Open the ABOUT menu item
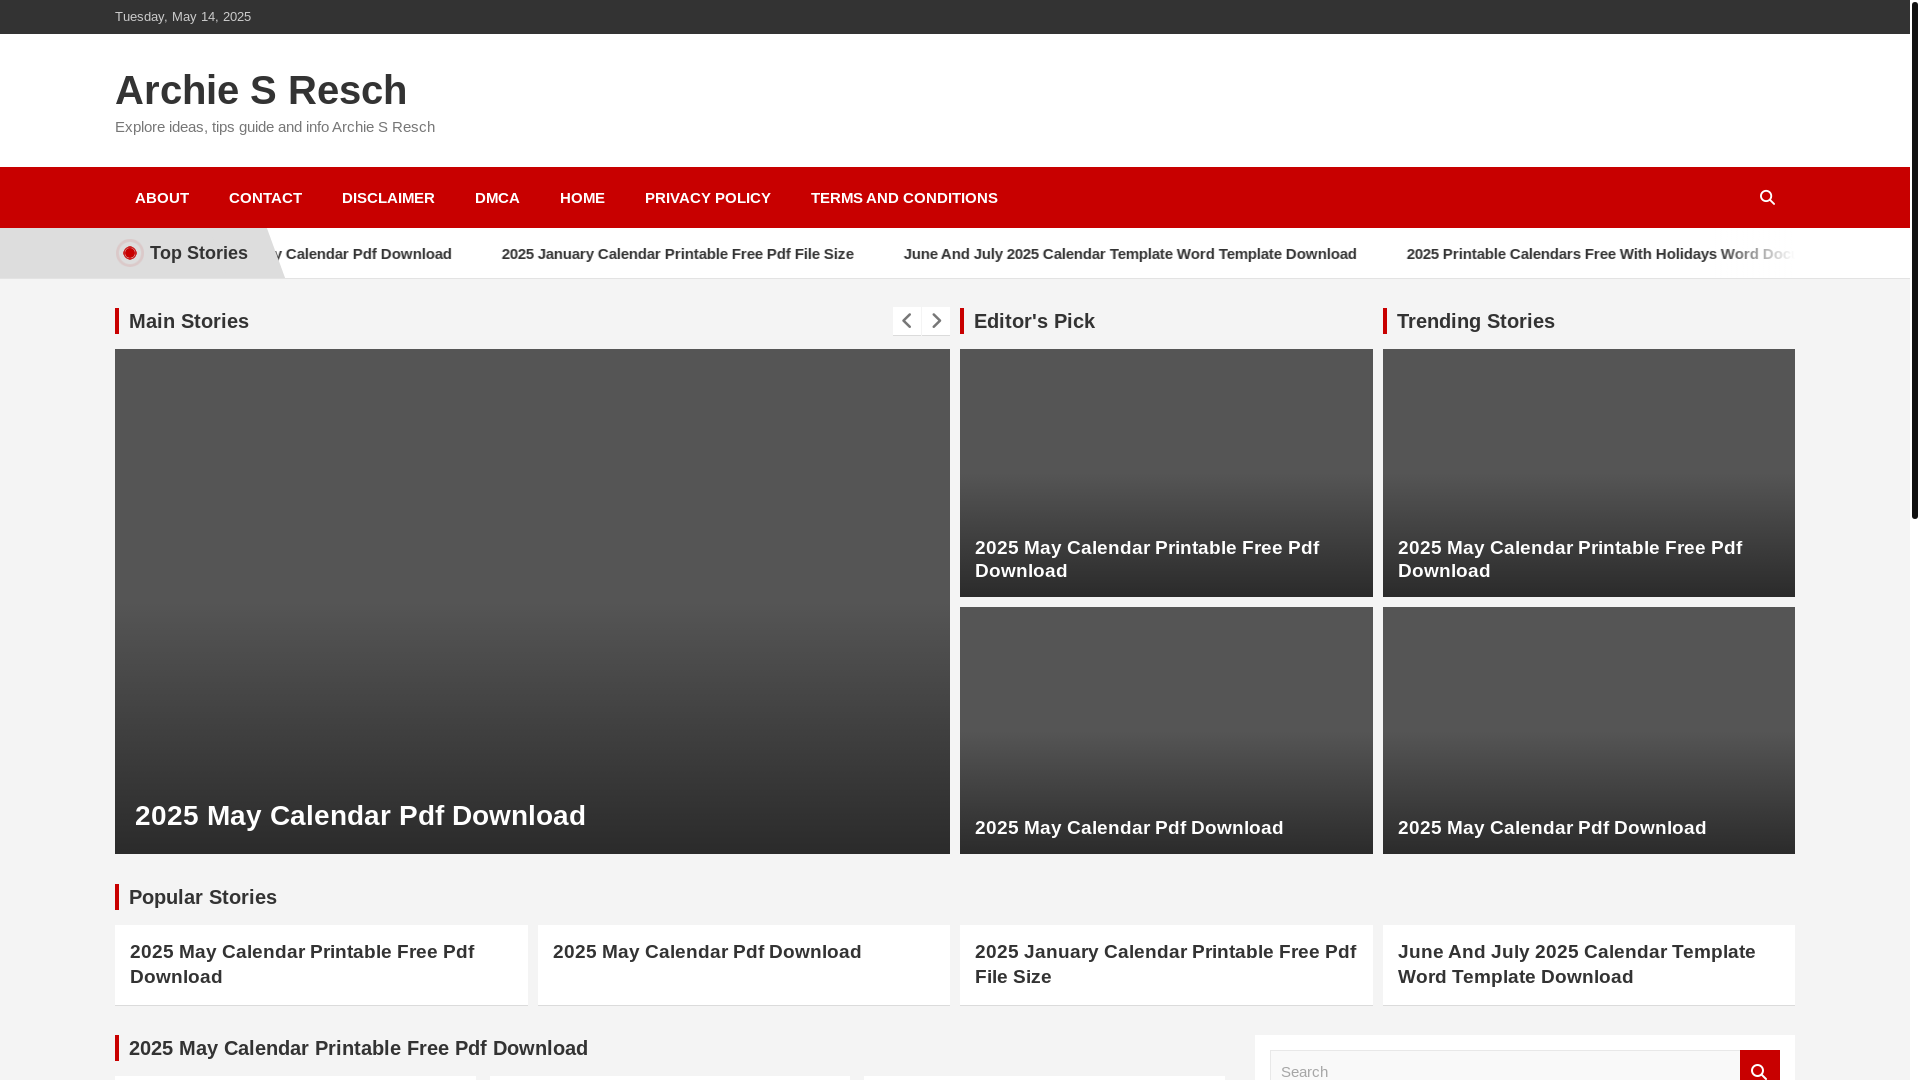 [x=162, y=198]
